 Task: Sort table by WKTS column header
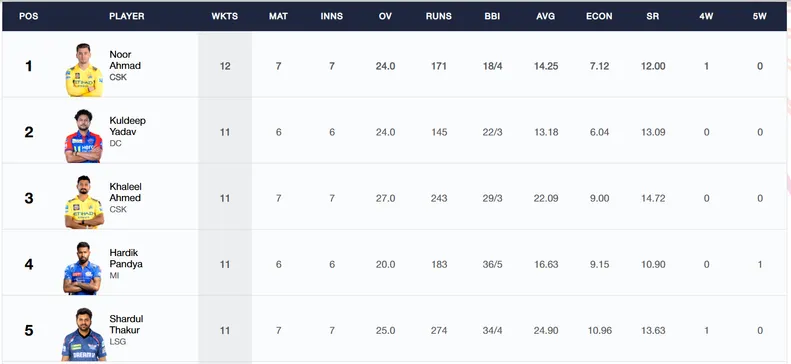point(225,16)
